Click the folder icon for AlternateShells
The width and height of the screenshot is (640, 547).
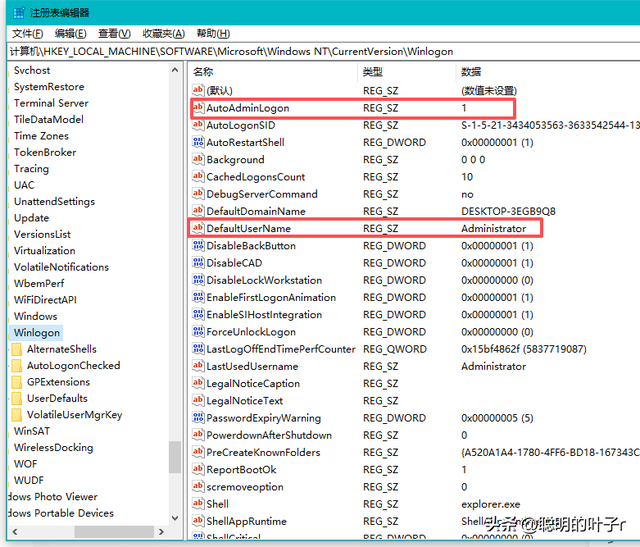pyautogui.click(x=17, y=349)
